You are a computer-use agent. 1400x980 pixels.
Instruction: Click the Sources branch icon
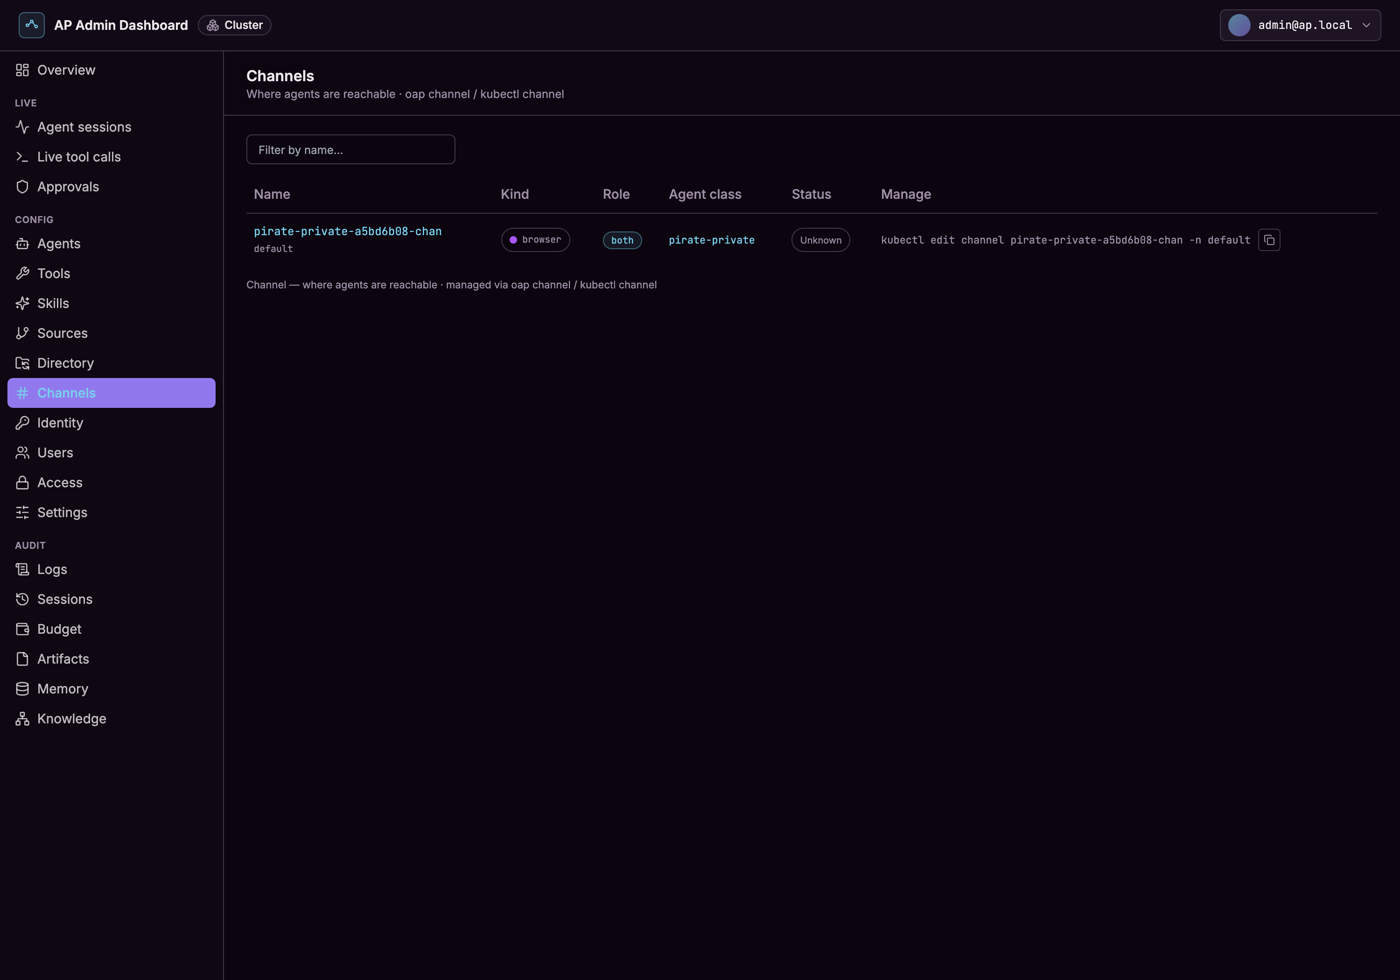click(x=22, y=334)
